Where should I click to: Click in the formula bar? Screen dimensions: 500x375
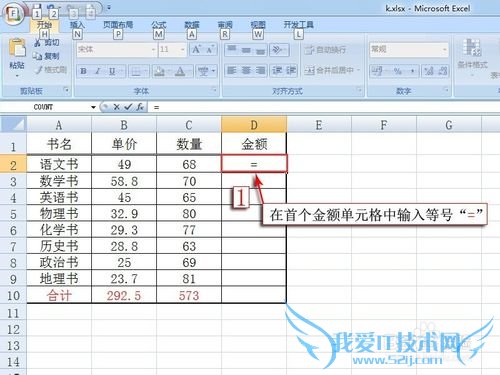coord(323,107)
